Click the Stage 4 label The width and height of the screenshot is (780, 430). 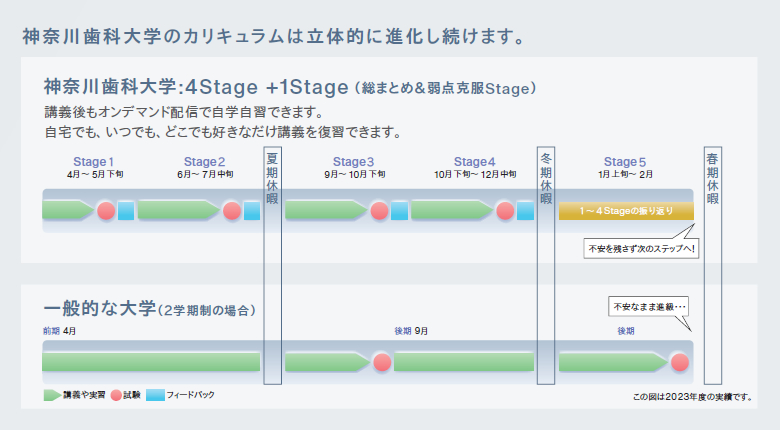475,162
